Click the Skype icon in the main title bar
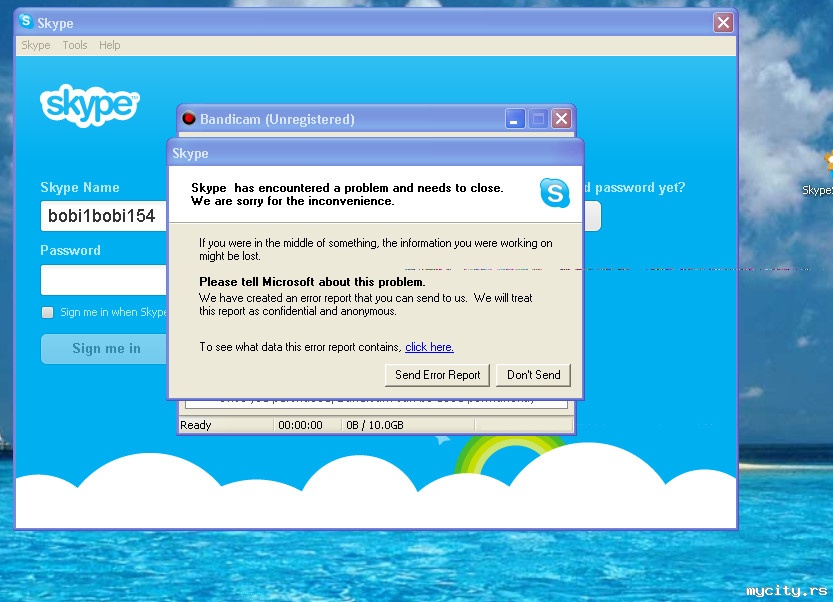 coord(26,21)
